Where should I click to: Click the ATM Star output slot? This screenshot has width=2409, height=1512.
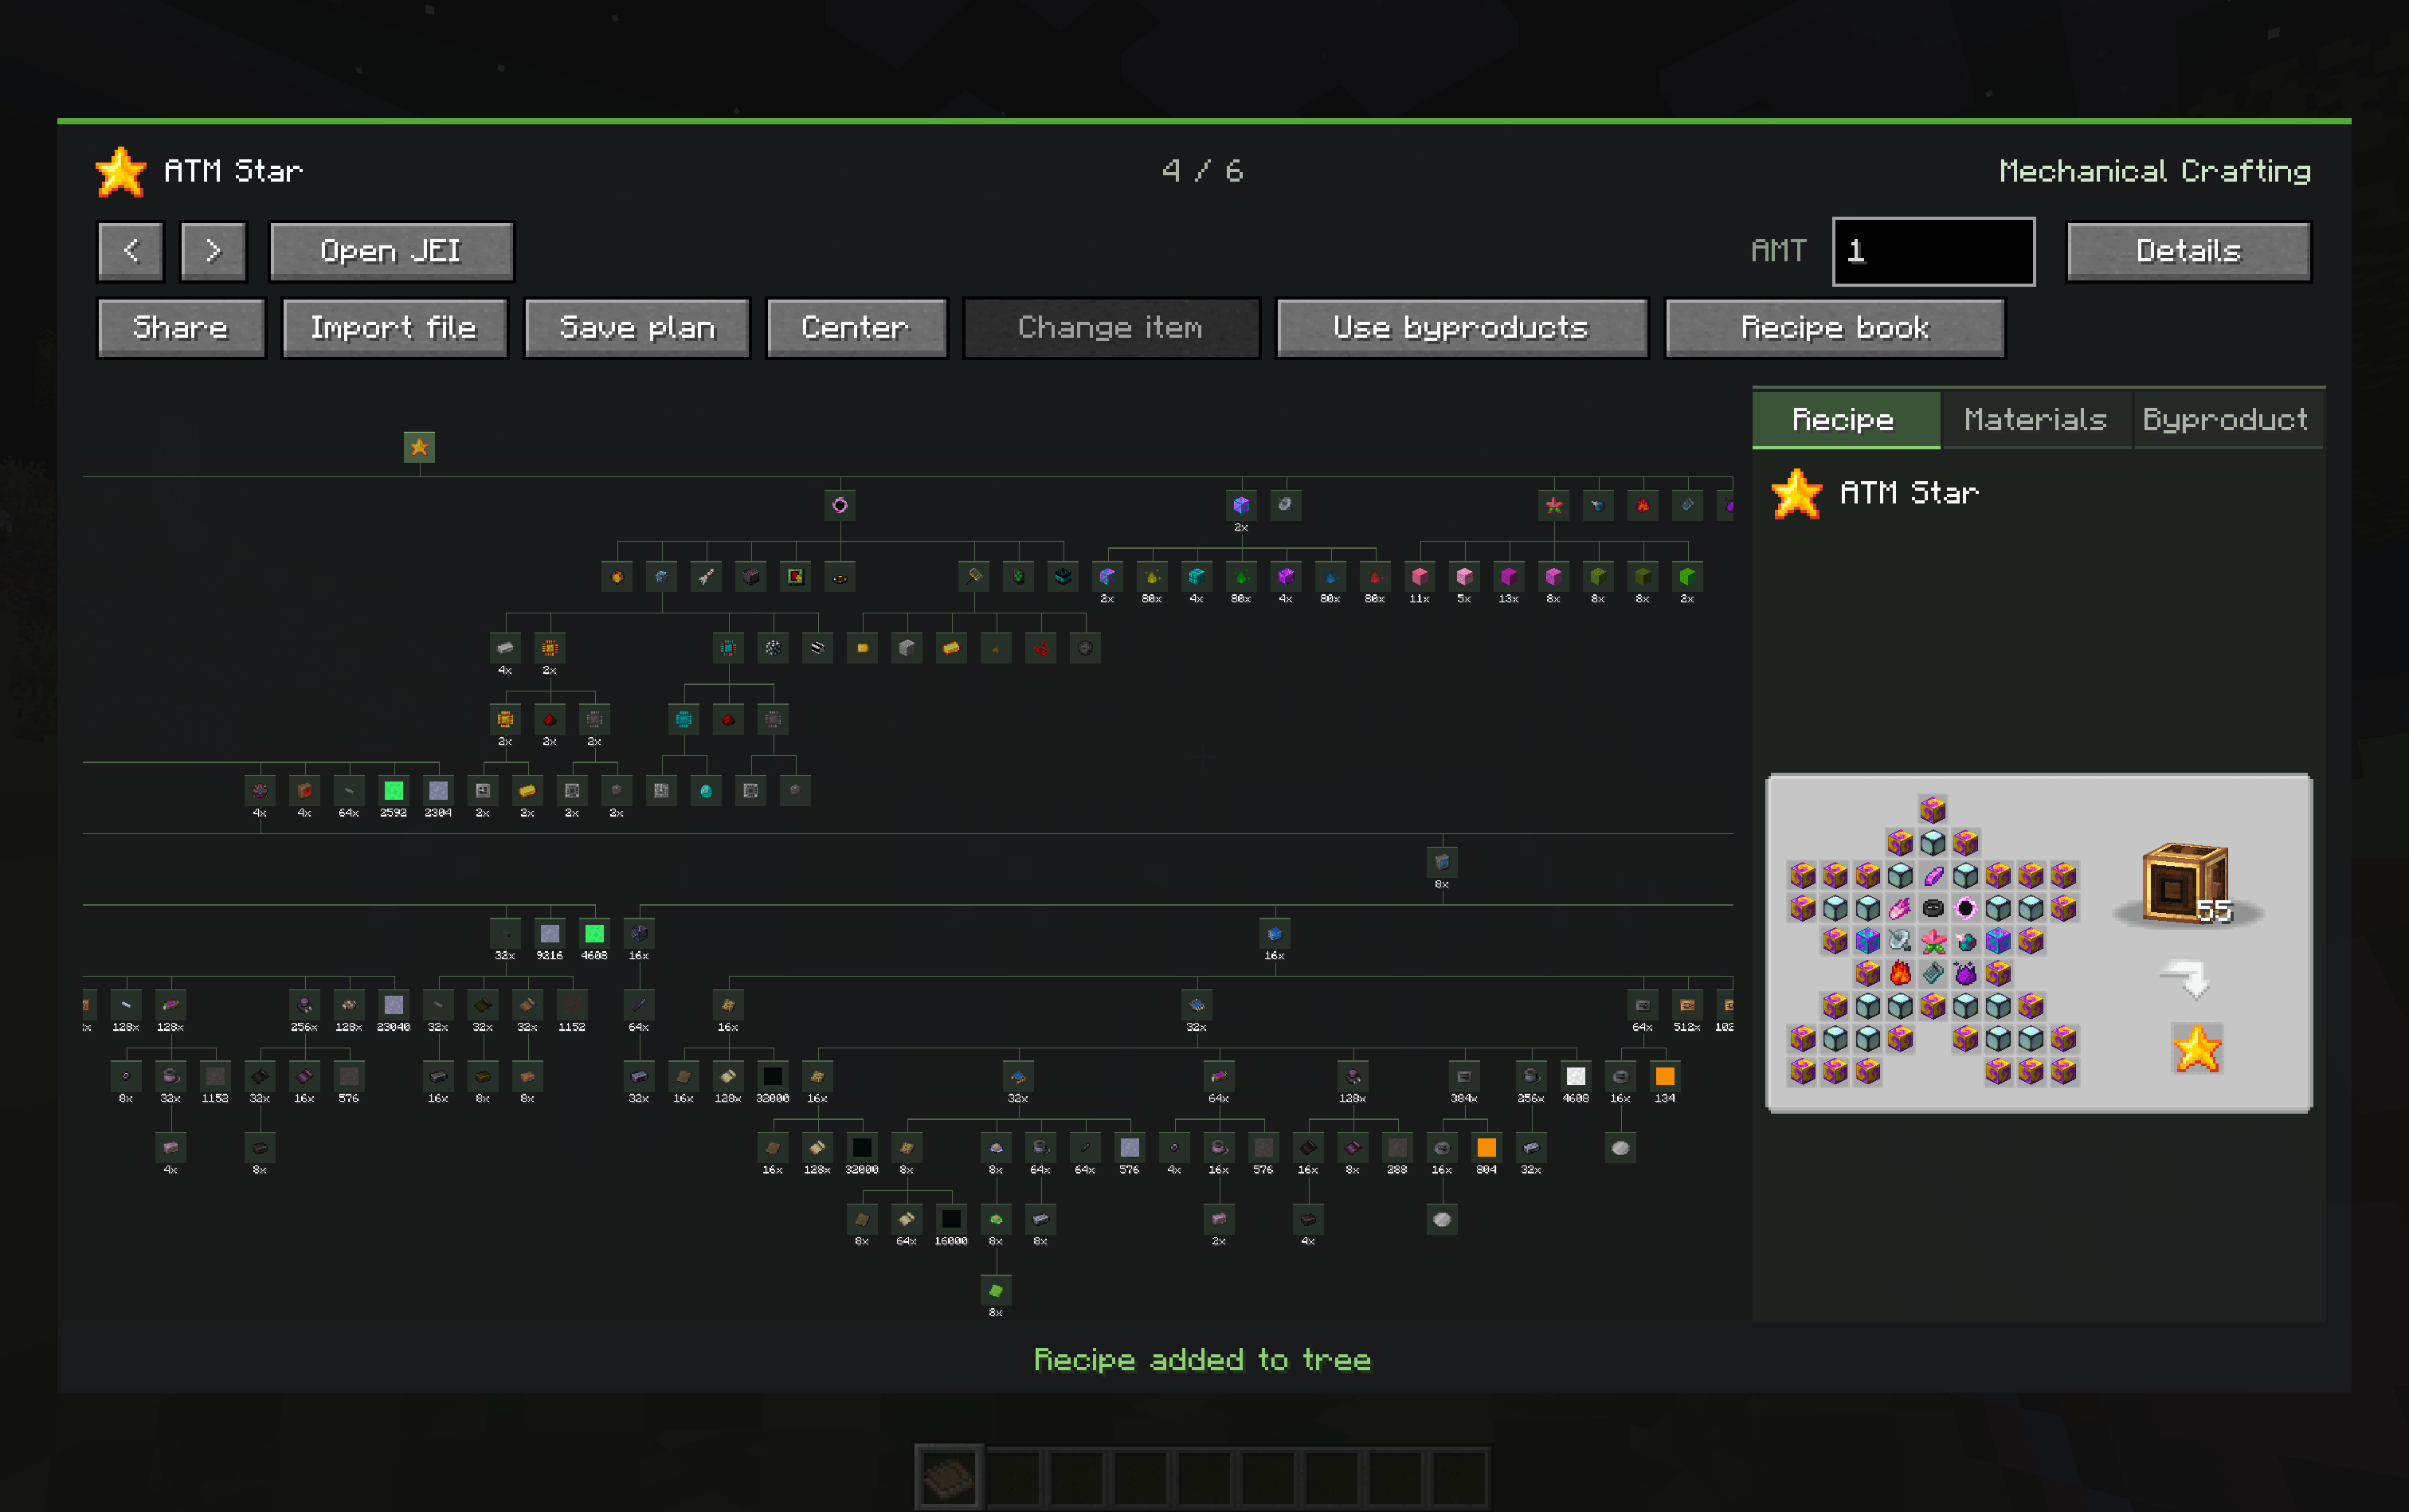[x=2197, y=1049]
